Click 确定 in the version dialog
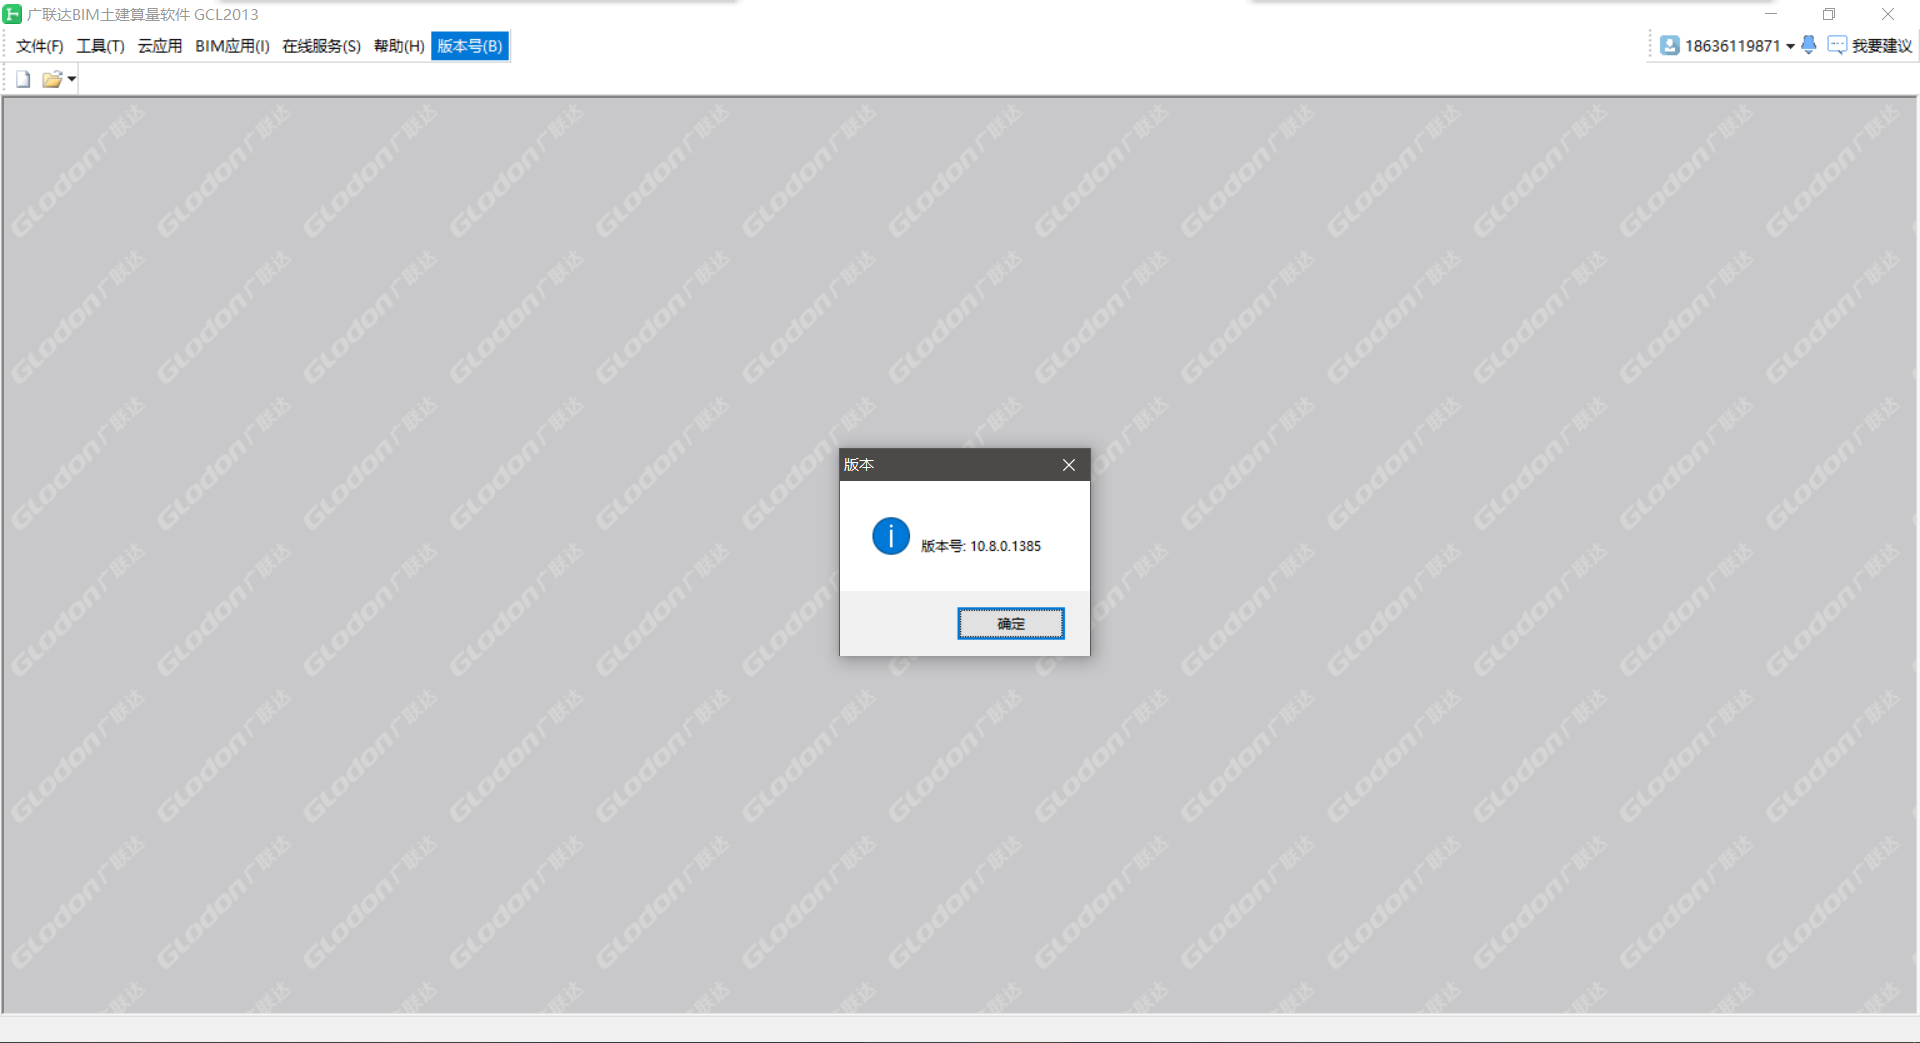This screenshot has width=1920, height=1043. [x=1011, y=623]
